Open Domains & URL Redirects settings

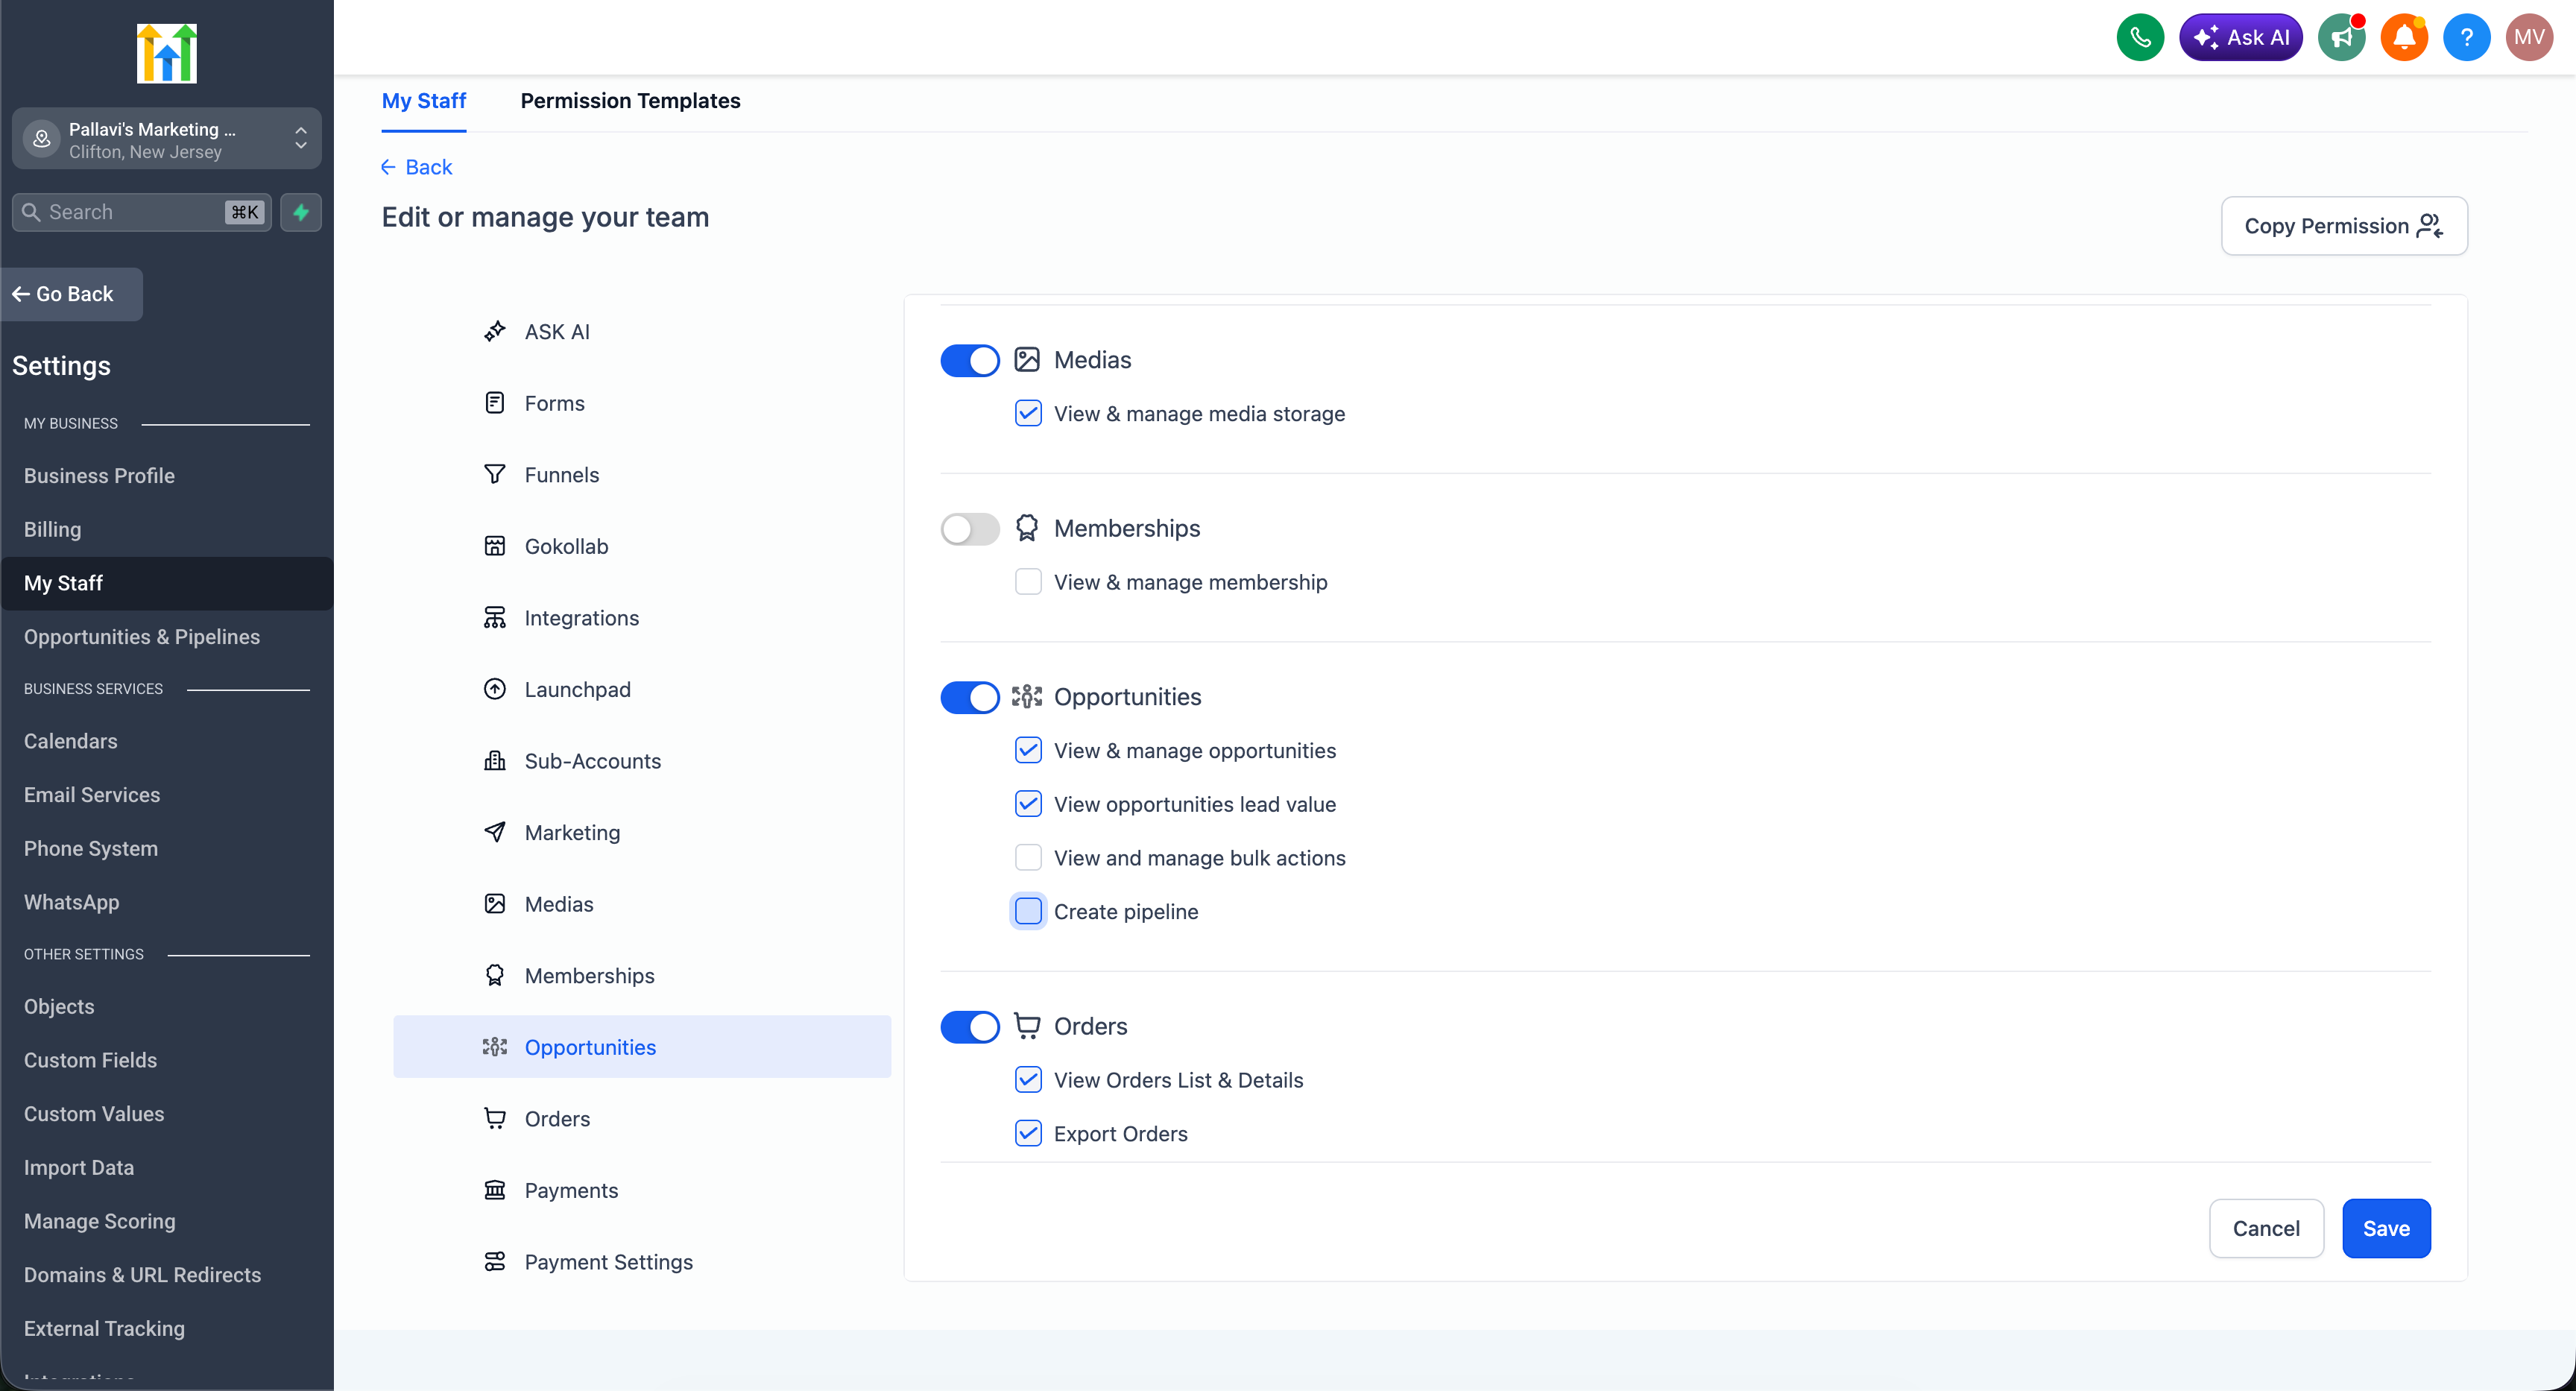[142, 1275]
